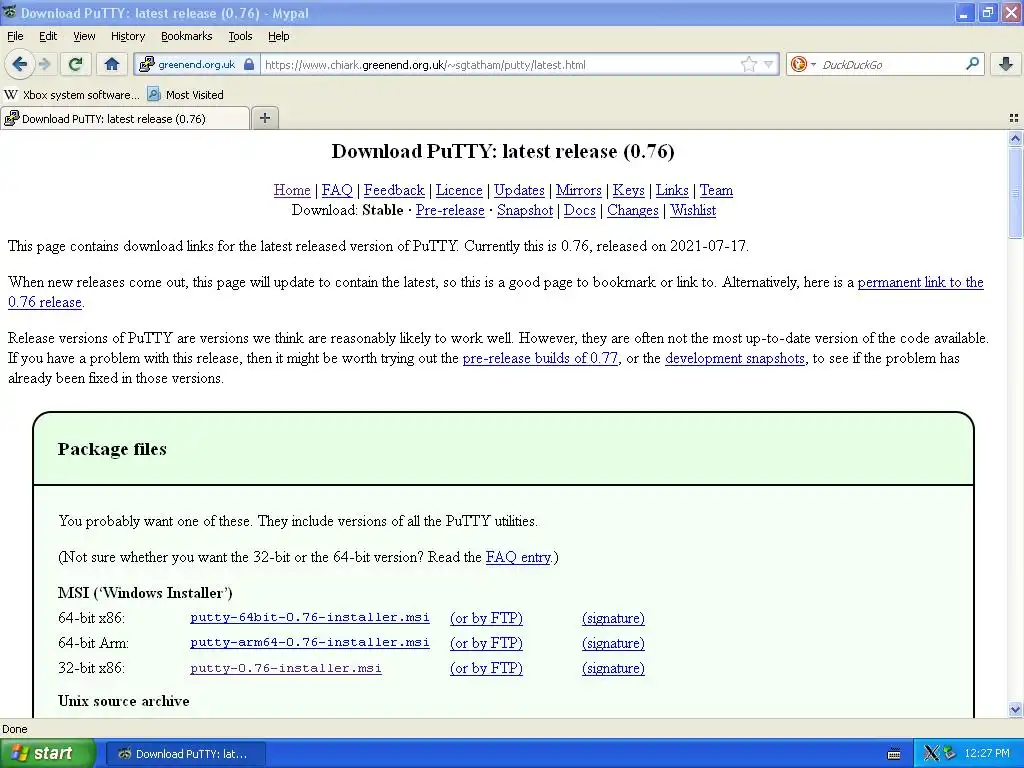Reload the page with the refresh icon
Image resolution: width=1024 pixels, height=768 pixels.
point(75,64)
